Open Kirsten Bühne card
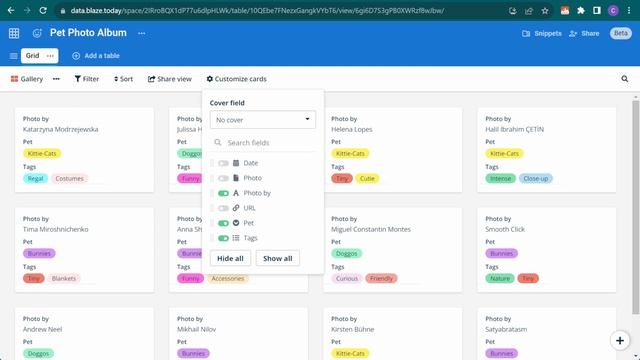This screenshot has width=640, height=360. tap(393, 334)
